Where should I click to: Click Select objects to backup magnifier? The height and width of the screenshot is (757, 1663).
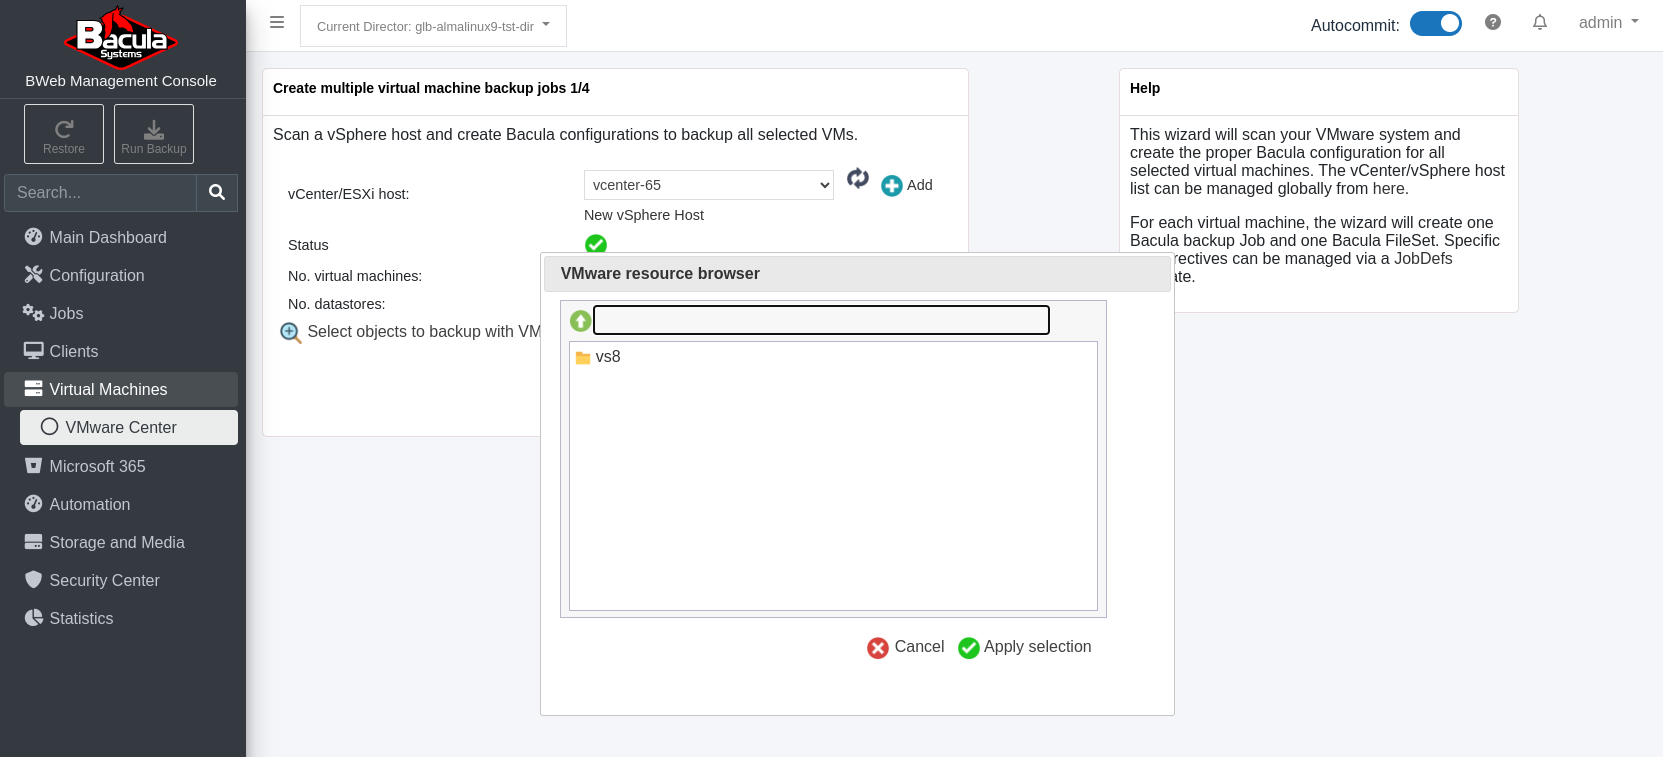tap(291, 332)
